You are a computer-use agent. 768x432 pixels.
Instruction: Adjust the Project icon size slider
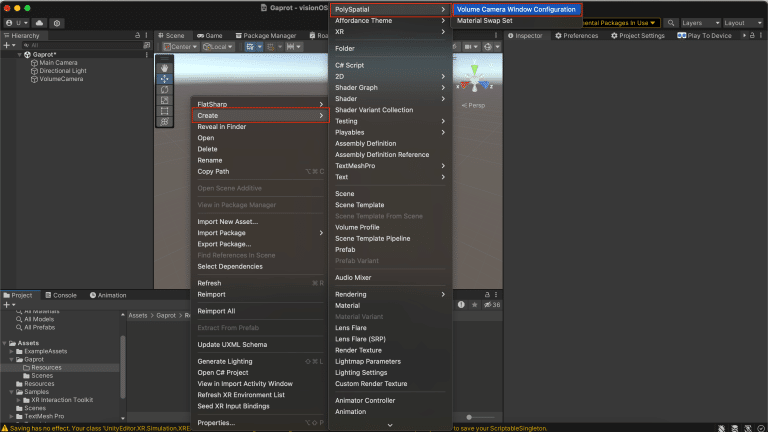click(480, 417)
